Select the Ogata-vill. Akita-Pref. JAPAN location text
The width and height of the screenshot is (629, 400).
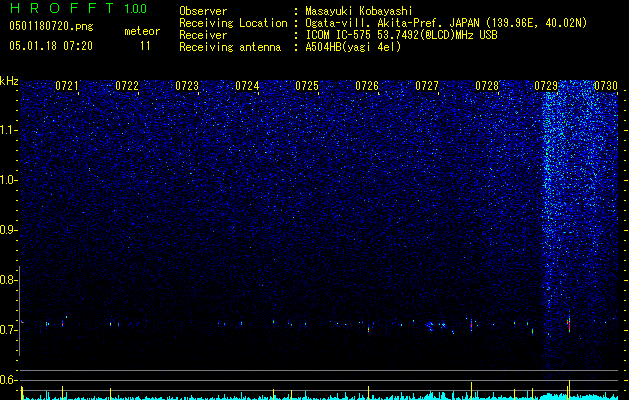(x=446, y=23)
